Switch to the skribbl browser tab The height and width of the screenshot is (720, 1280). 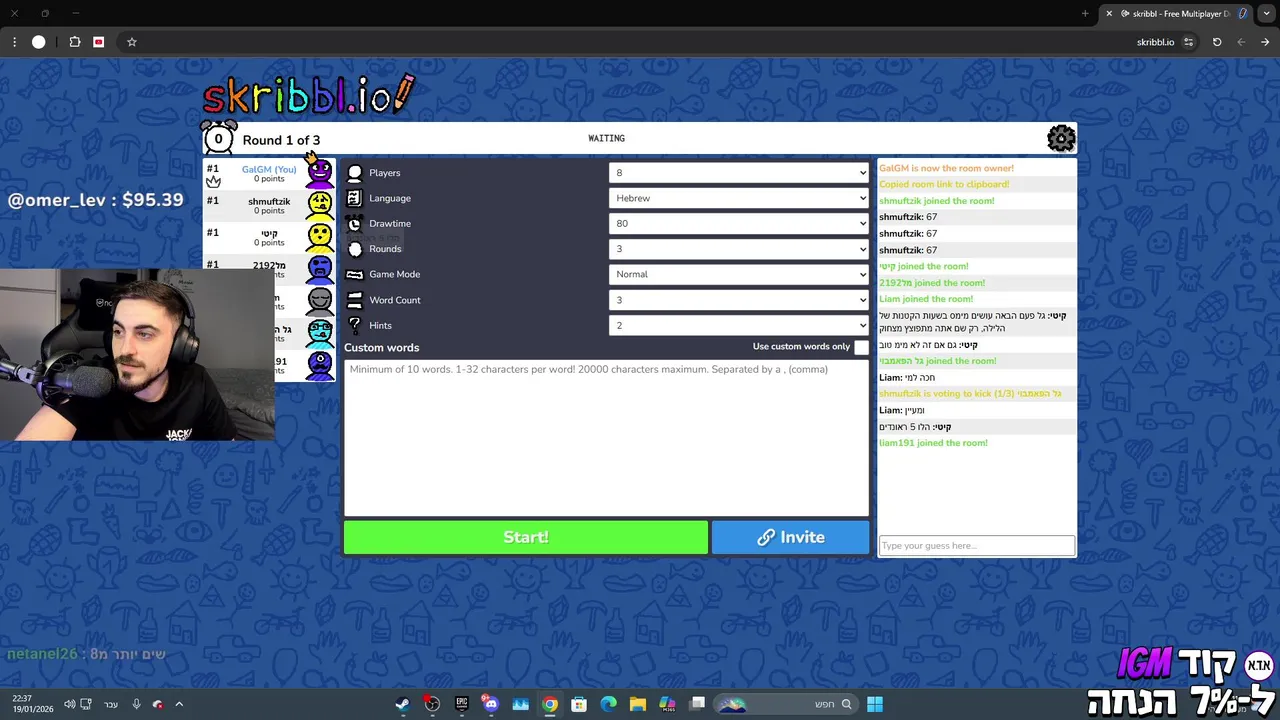(x=1175, y=14)
